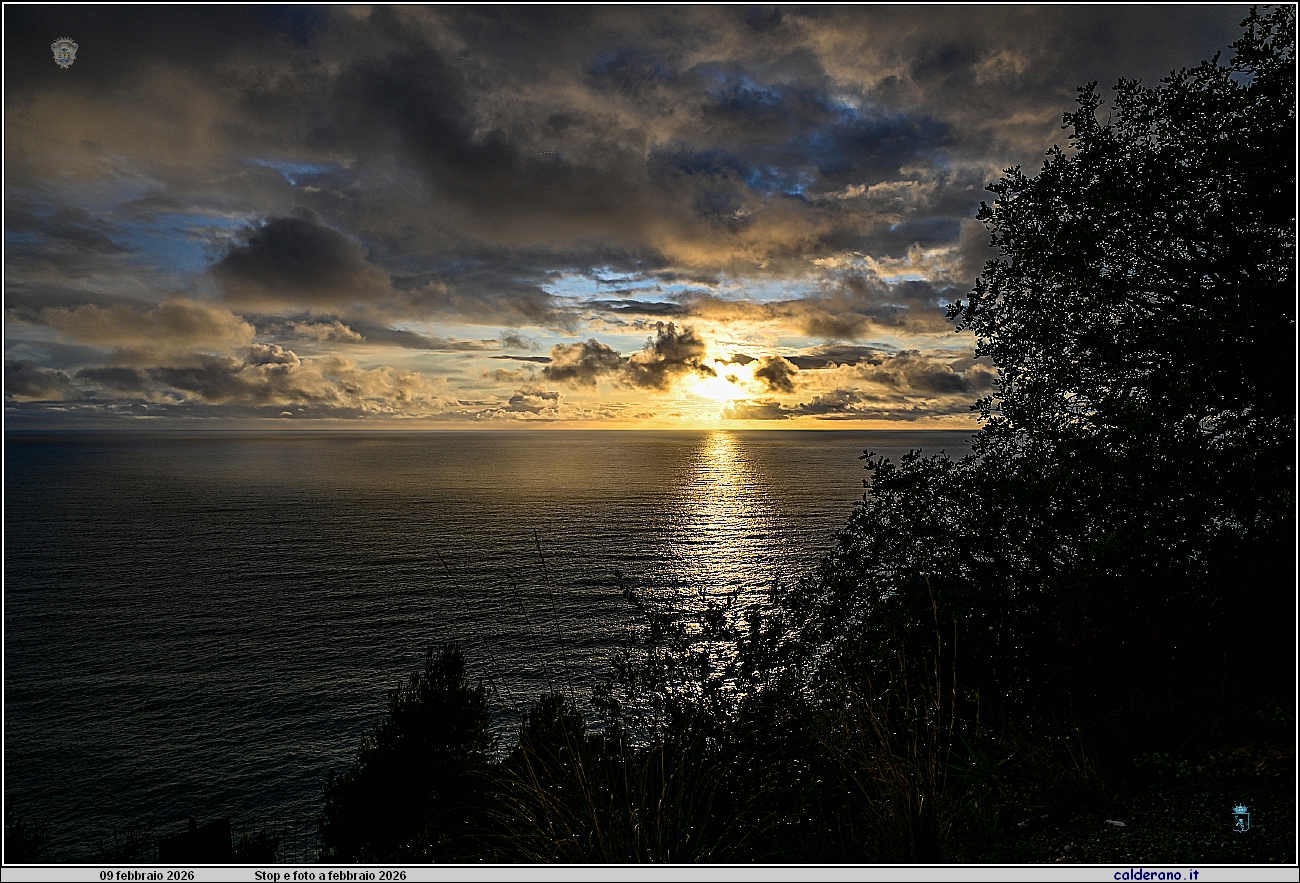This screenshot has height=883, width=1300.
Task: Click the dark open sea on the left
Action: click(200, 600)
